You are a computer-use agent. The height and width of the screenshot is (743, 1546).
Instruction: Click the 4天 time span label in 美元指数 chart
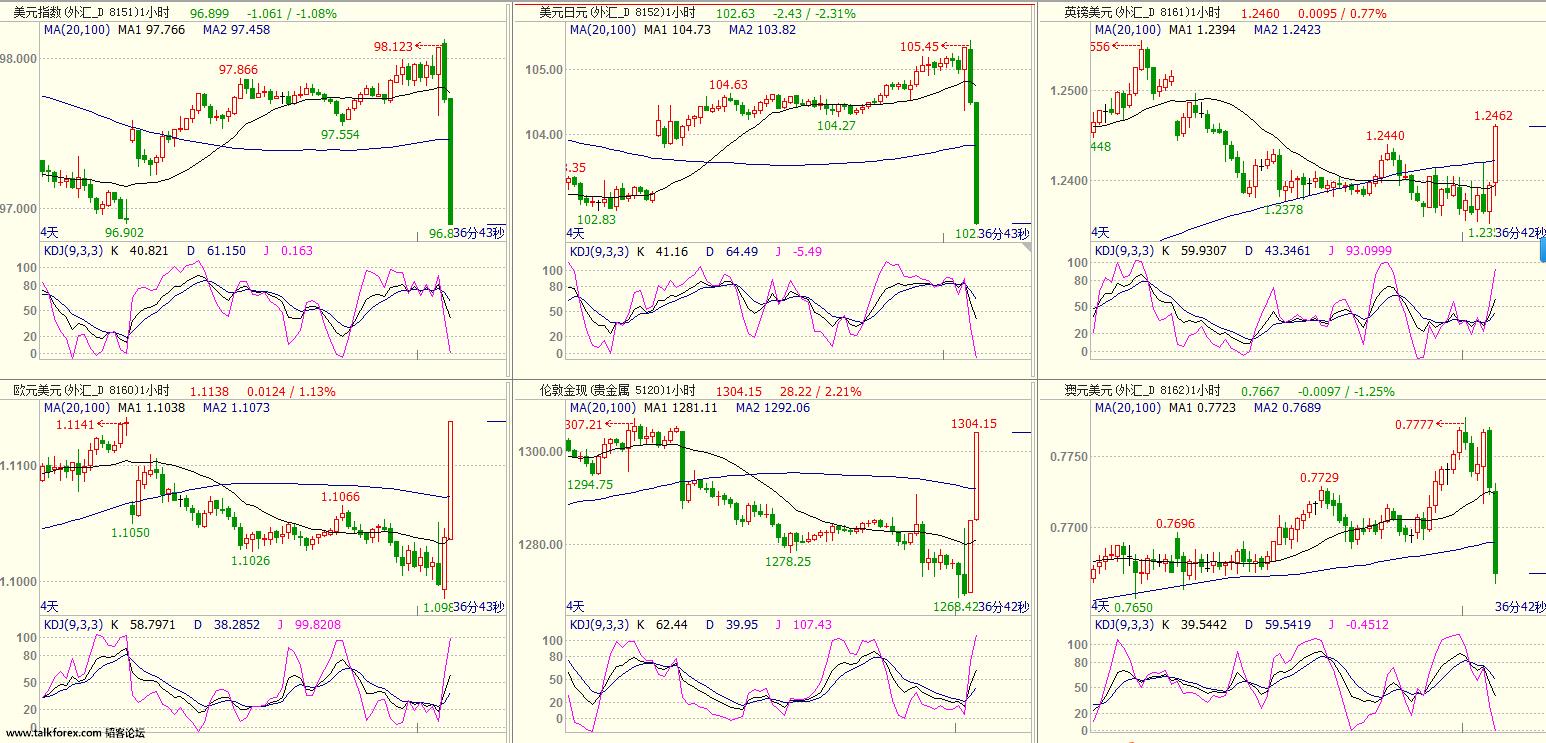pyautogui.click(x=50, y=231)
